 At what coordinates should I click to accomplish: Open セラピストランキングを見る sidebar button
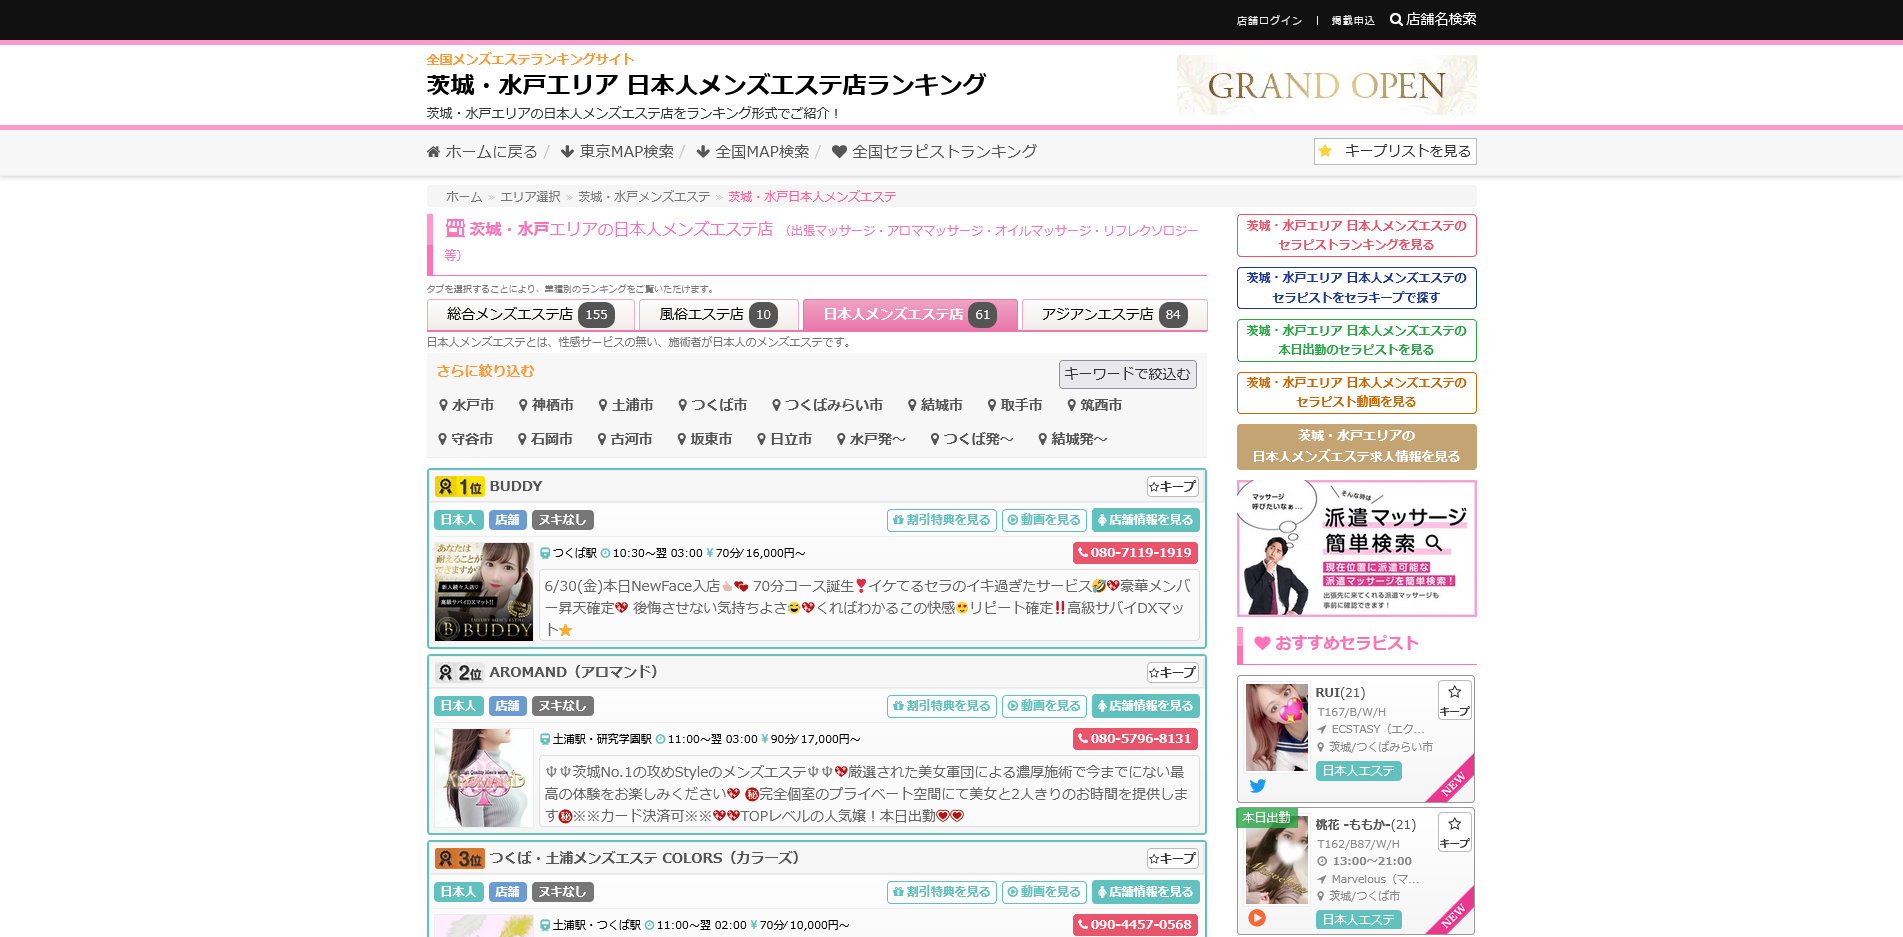[1356, 236]
